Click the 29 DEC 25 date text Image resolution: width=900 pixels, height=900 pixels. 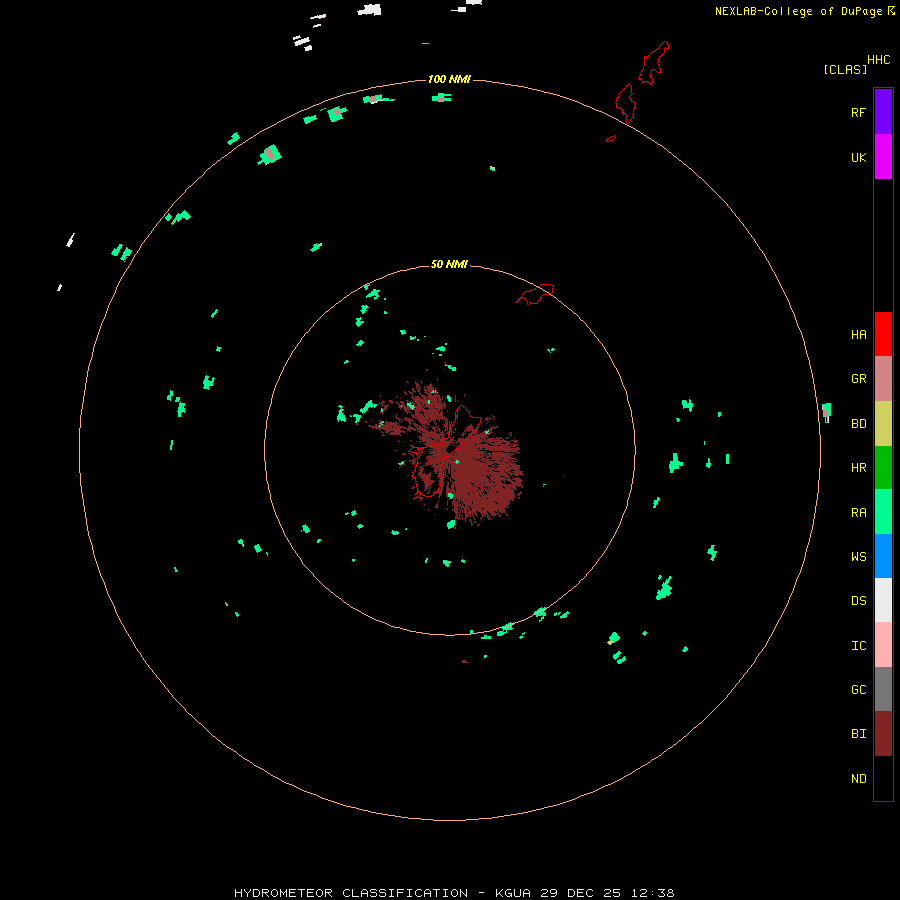coord(580,893)
